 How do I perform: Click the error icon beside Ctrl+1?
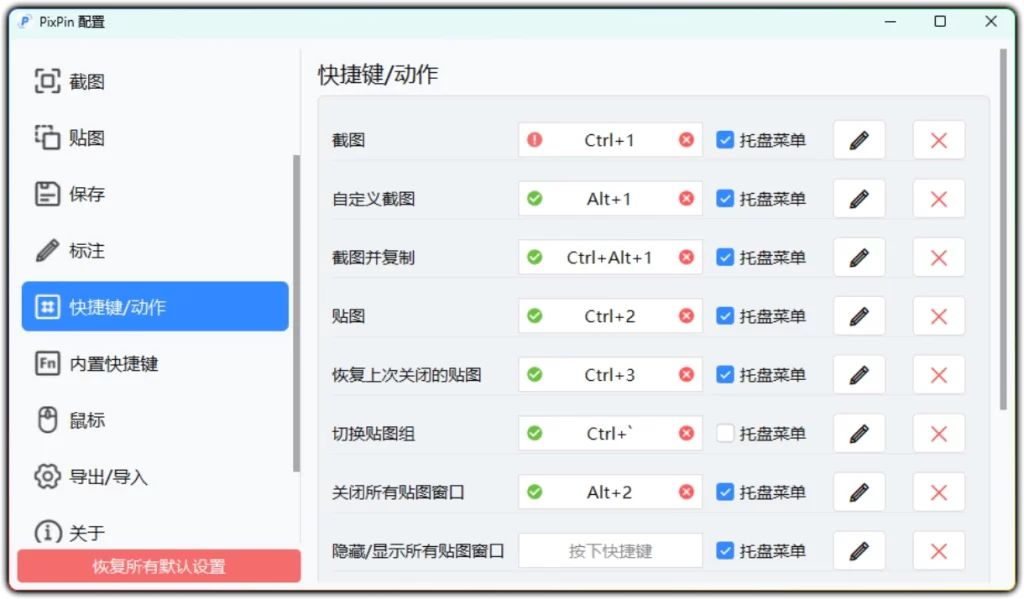534,140
